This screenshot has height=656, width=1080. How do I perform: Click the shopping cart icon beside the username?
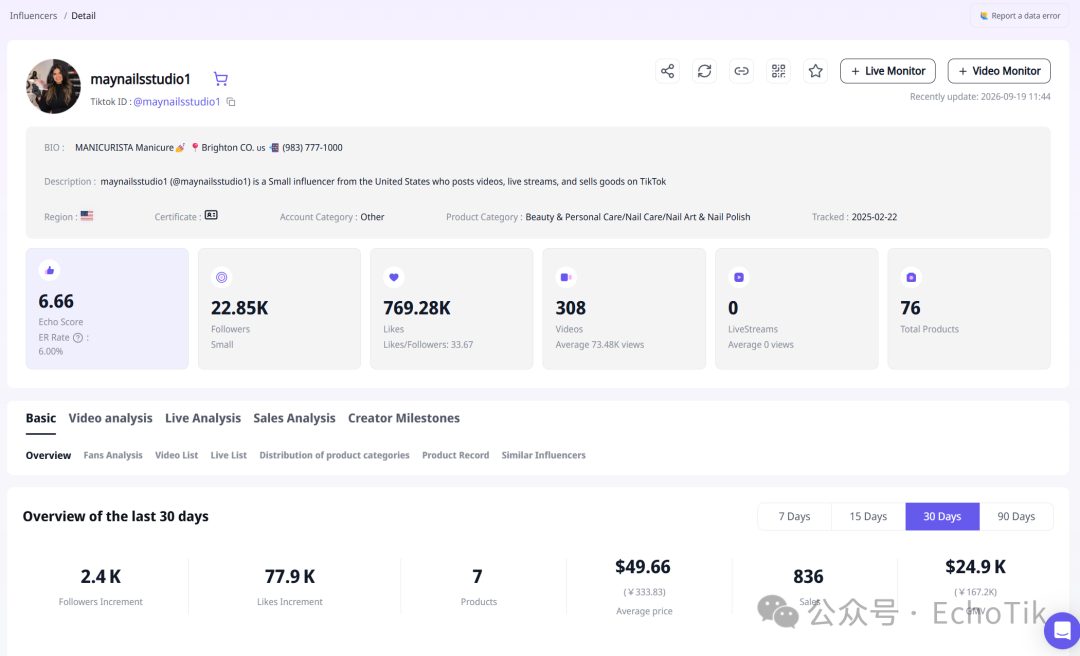(220, 79)
